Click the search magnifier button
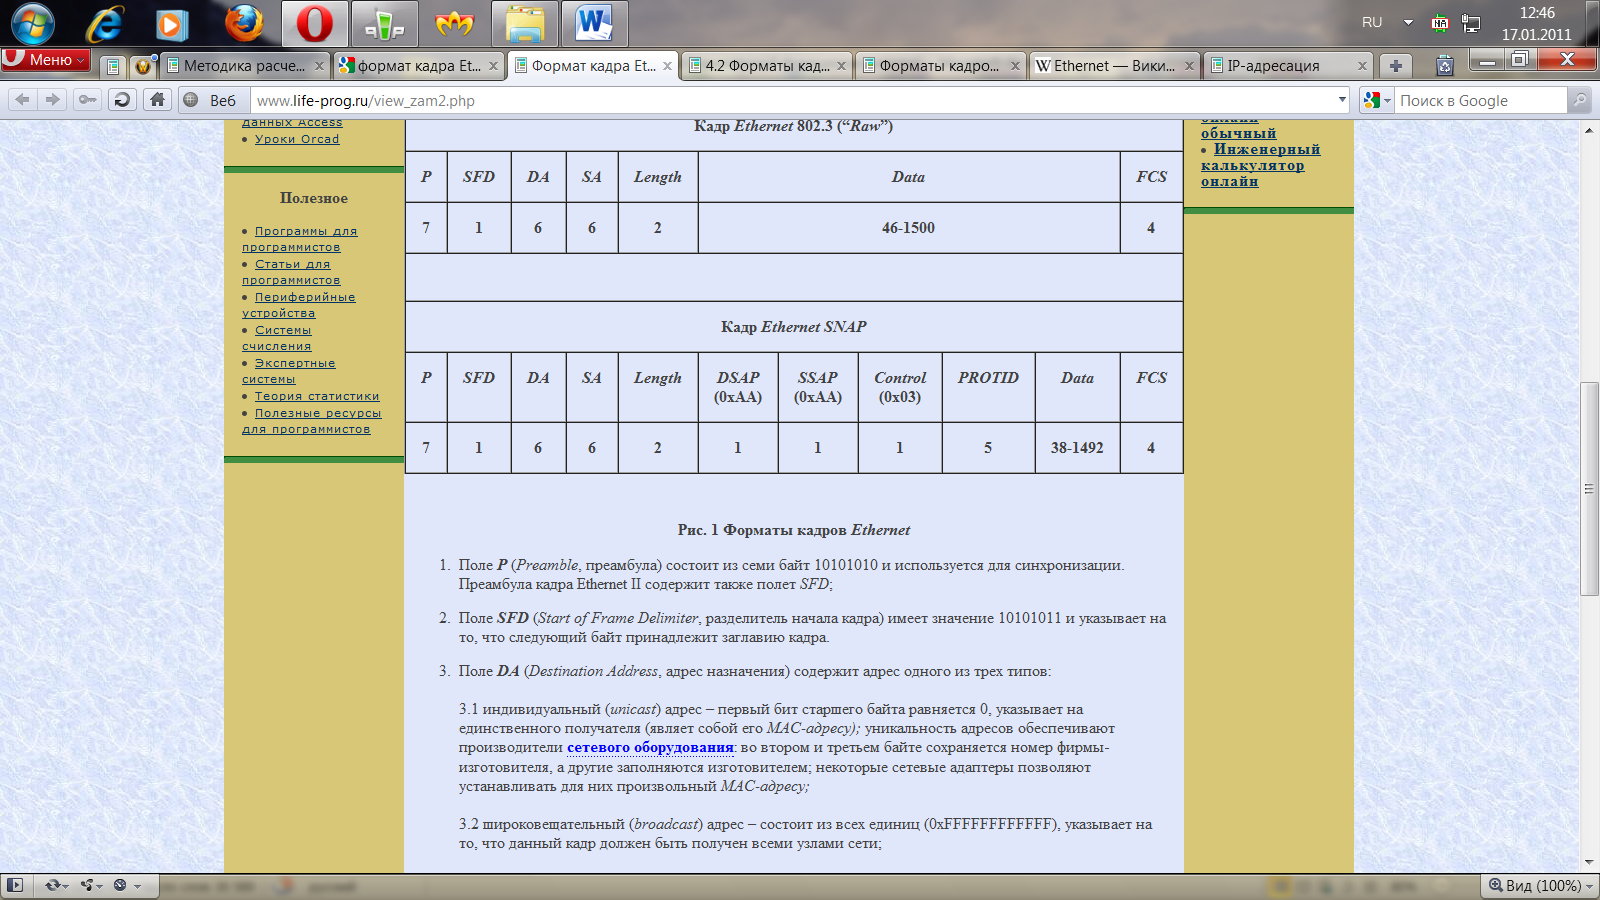Screen dimensions: 1600x900 point(1579,100)
